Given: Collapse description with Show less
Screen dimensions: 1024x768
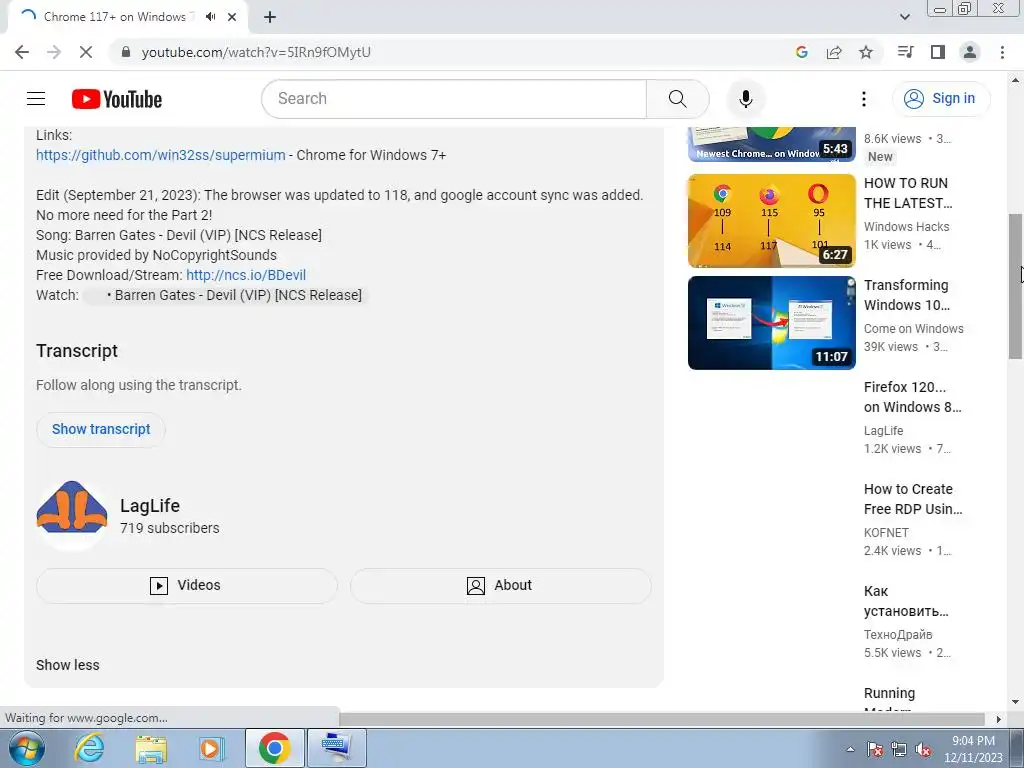Looking at the screenshot, I should pos(67,665).
